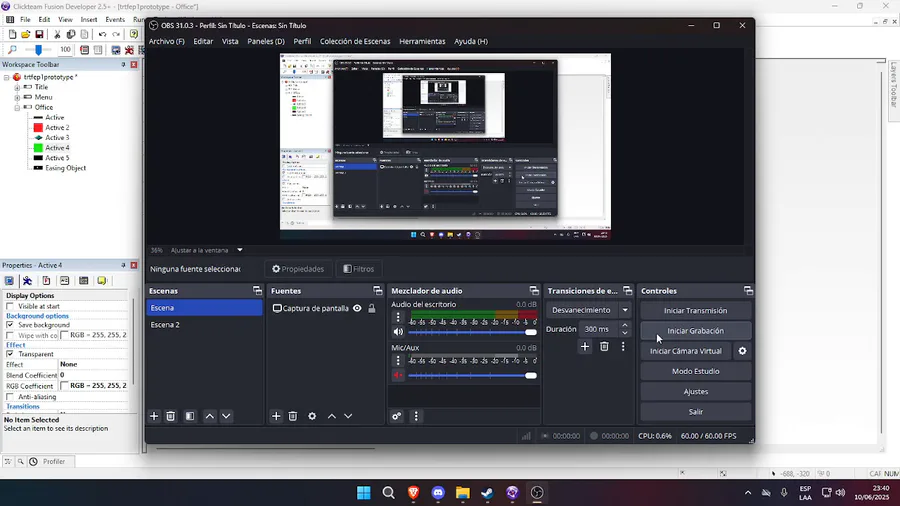This screenshot has width=900, height=506.
Task: Click Undo arrow in Clickteam toolbar
Action: (x=102, y=34)
